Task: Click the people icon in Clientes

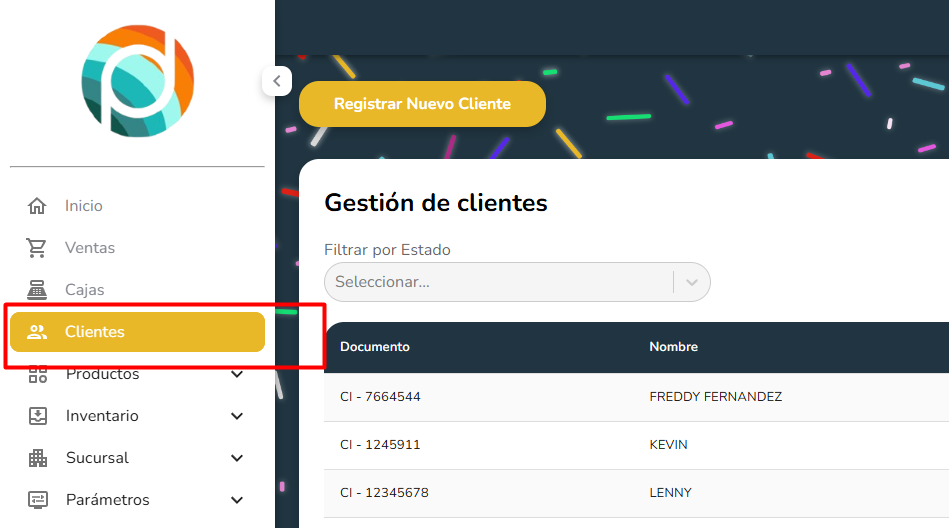Action: (x=37, y=332)
